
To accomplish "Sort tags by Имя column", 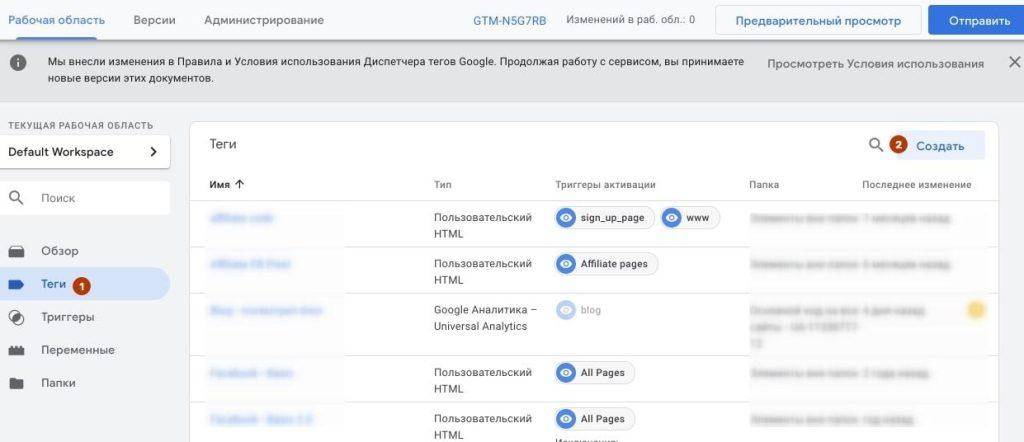I will click(x=227, y=185).
